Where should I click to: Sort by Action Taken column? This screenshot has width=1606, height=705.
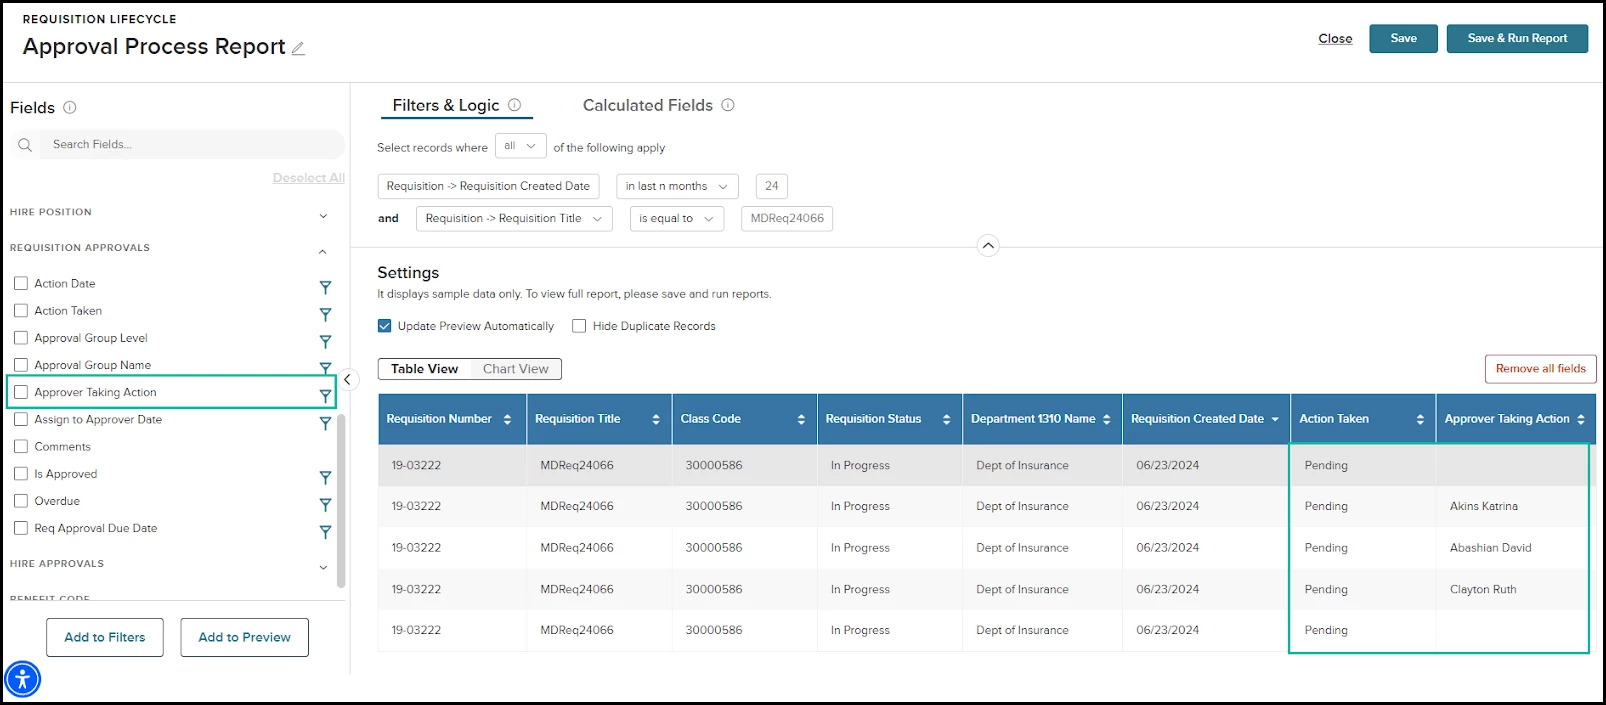[x=1420, y=419]
